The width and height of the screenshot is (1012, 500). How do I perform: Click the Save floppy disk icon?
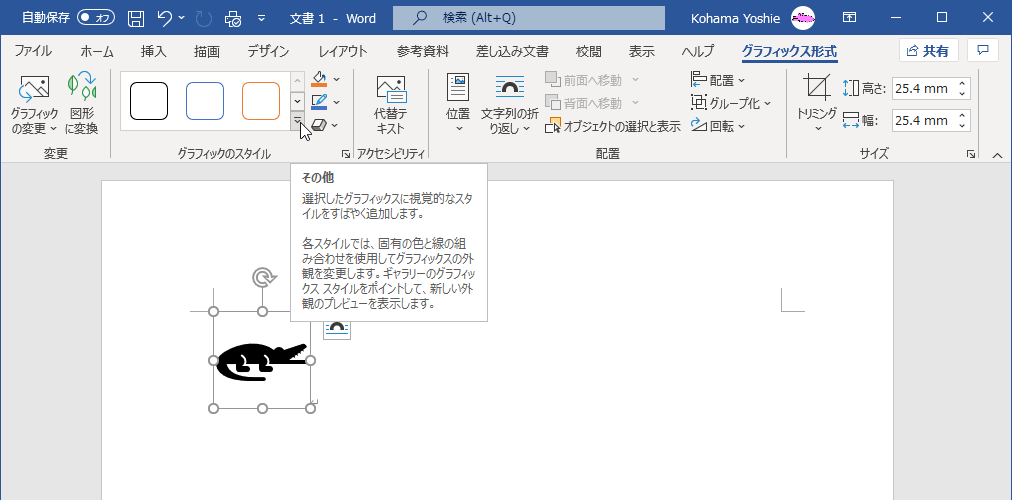pyautogui.click(x=136, y=18)
